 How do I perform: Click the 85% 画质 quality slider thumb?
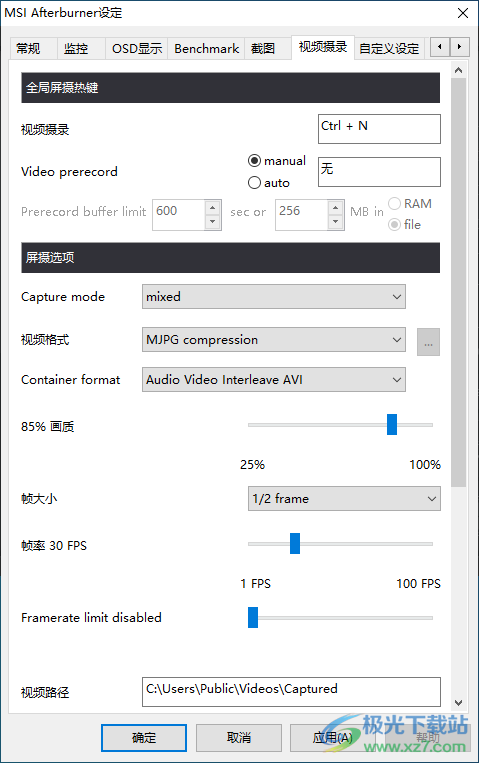coord(392,424)
